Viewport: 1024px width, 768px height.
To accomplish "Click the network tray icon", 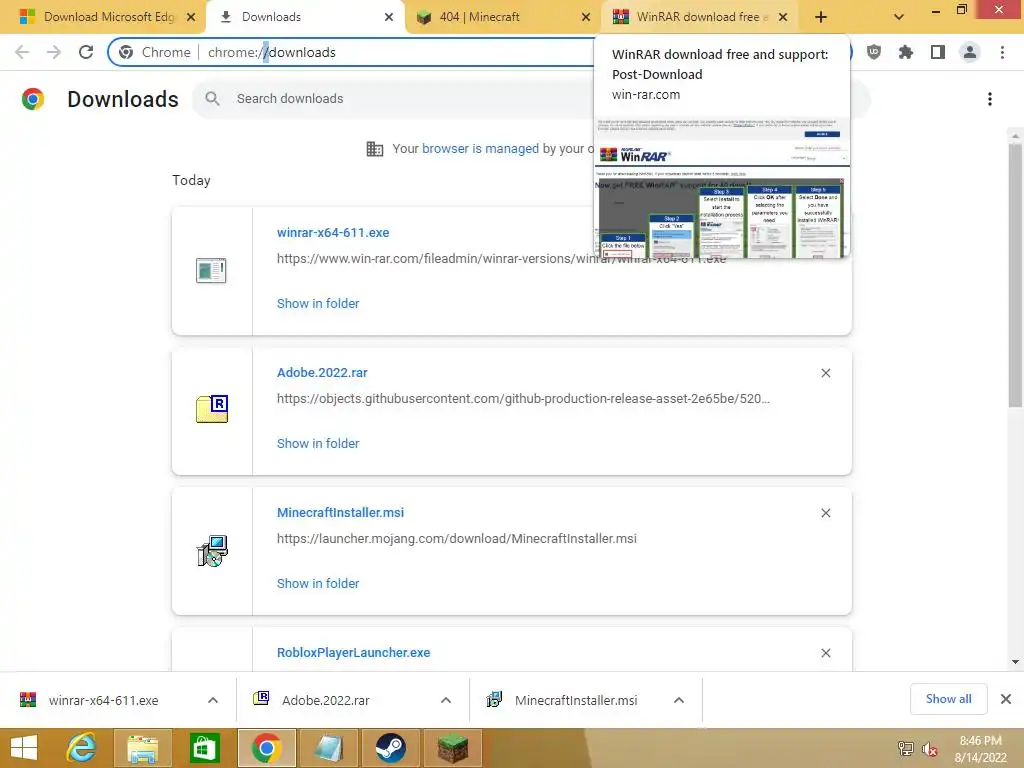I will pos(905,749).
